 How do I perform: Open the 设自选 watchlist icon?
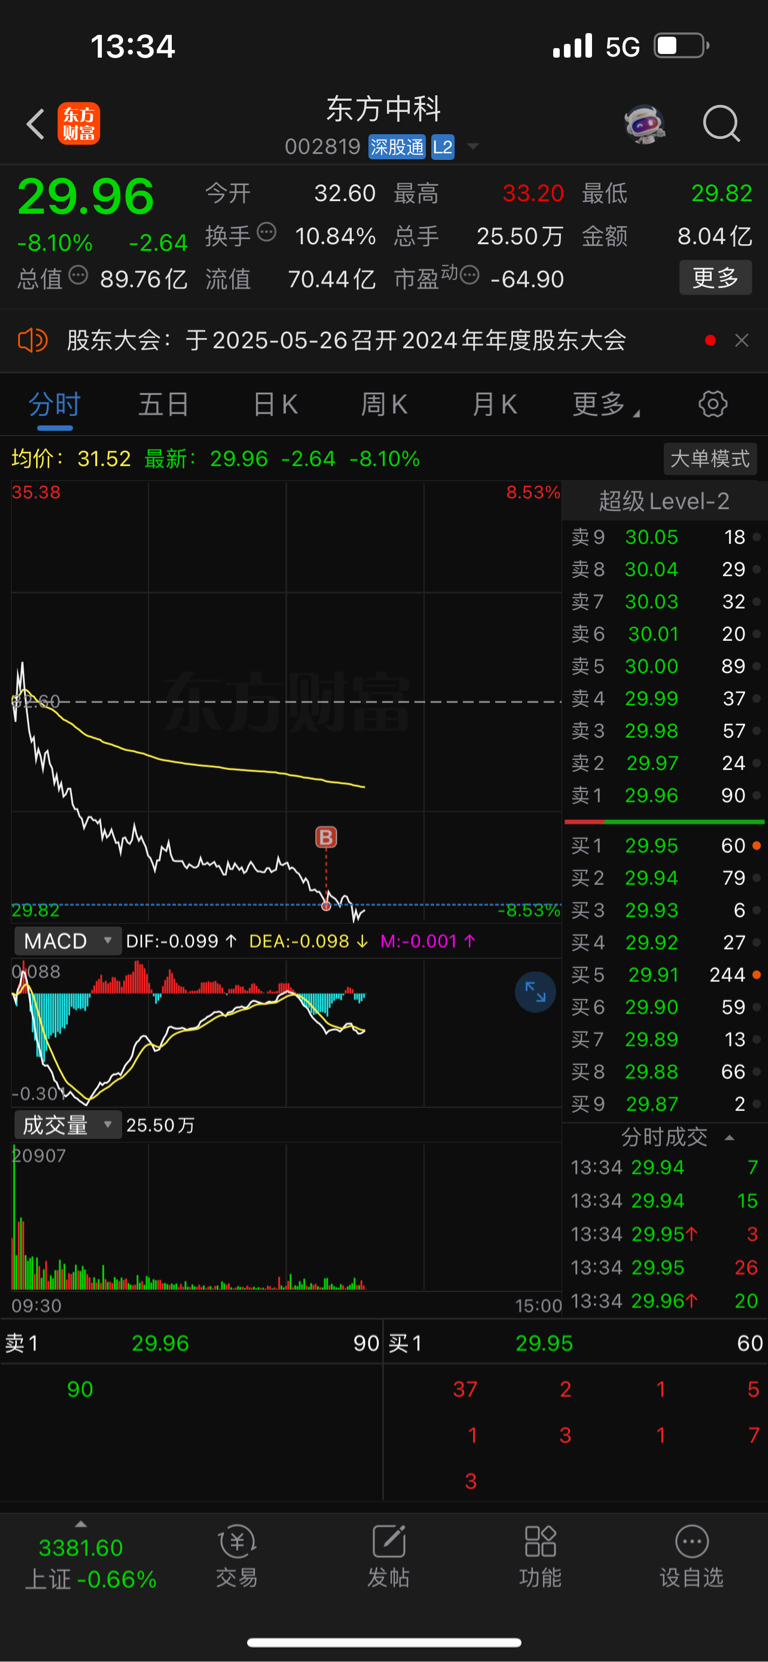691,1557
